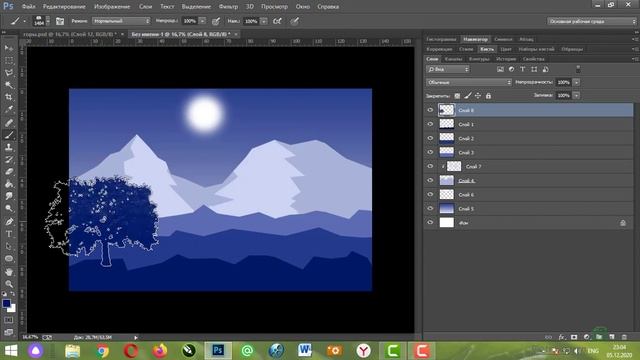The width and height of the screenshot is (640, 360).
Task: Toggle layer filtering switch
Action: point(578,69)
